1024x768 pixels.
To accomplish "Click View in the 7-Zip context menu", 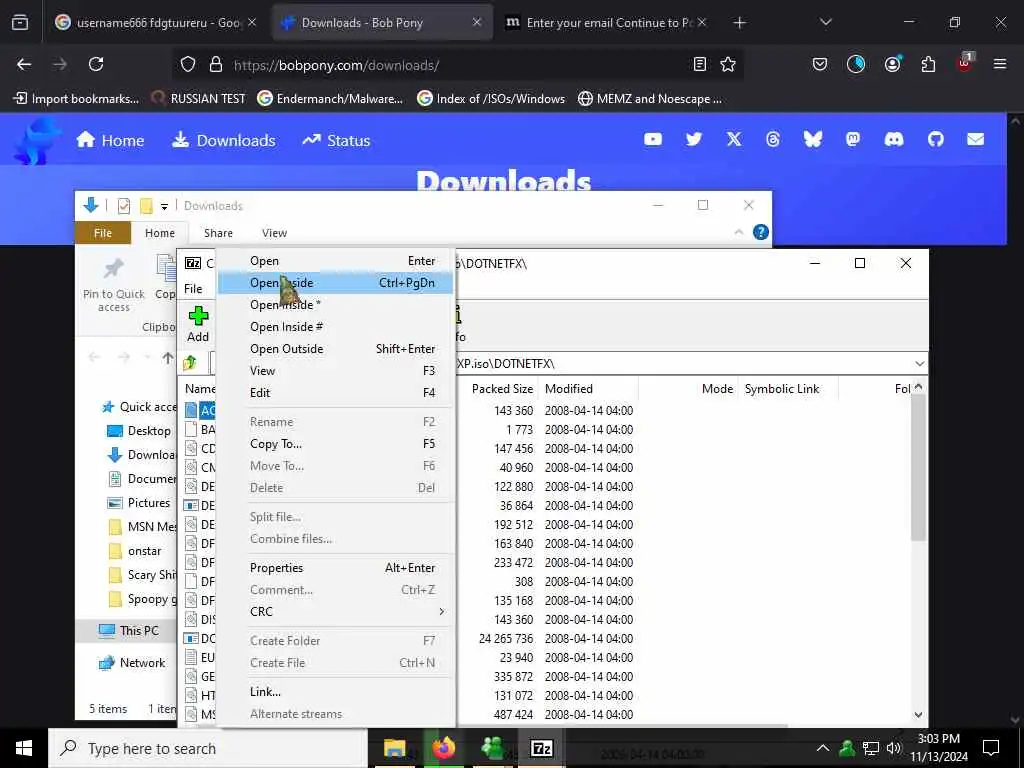I will (335, 371).
